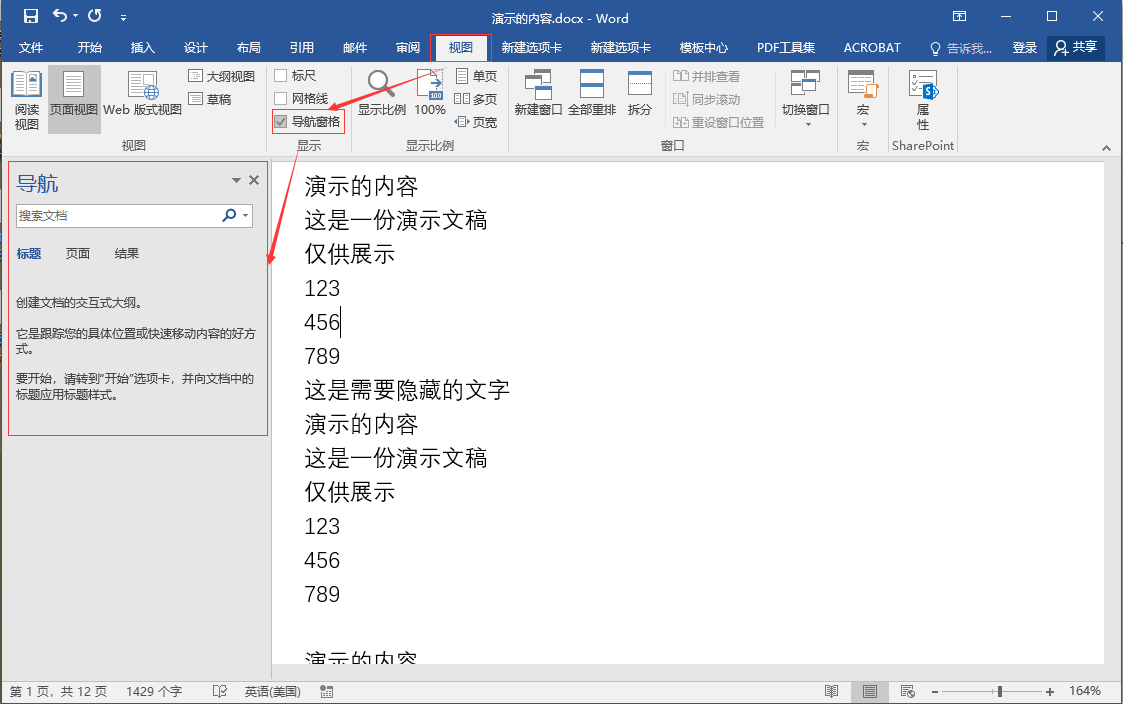
Task: Select web layout in status bar
Action: click(908, 691)
